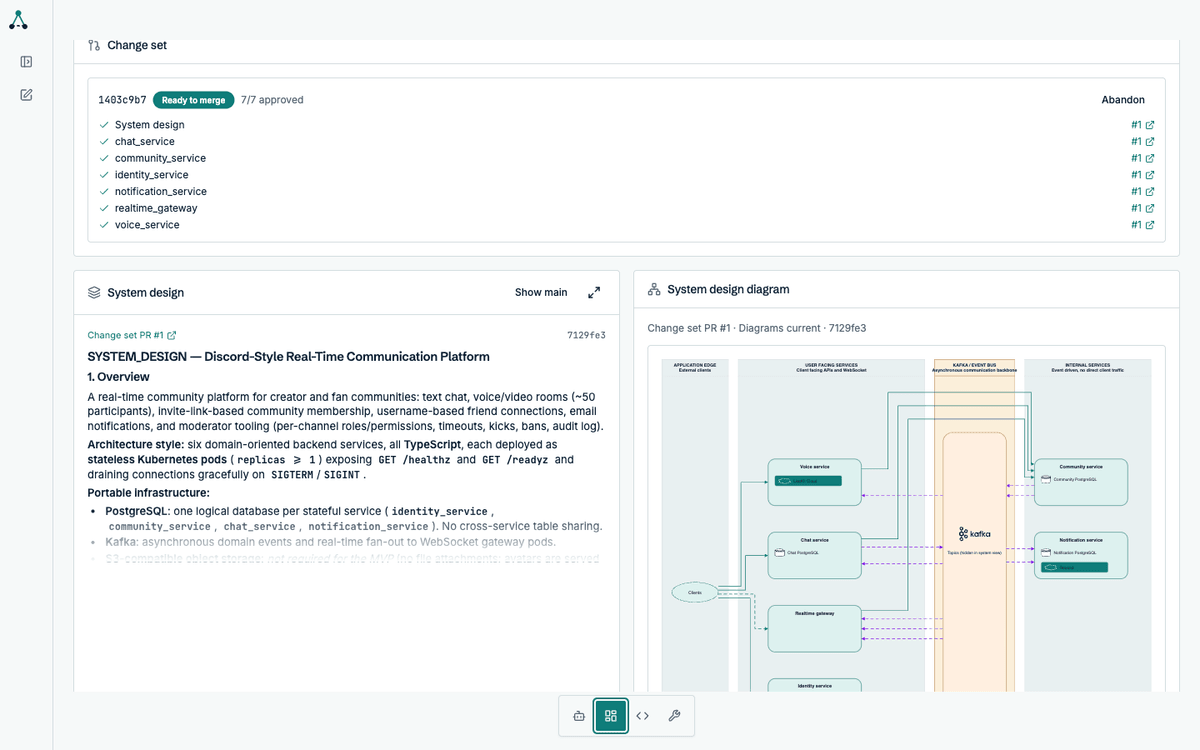Open PR #1 link for System design row

pyautogui.click(x=1143, y=125)
